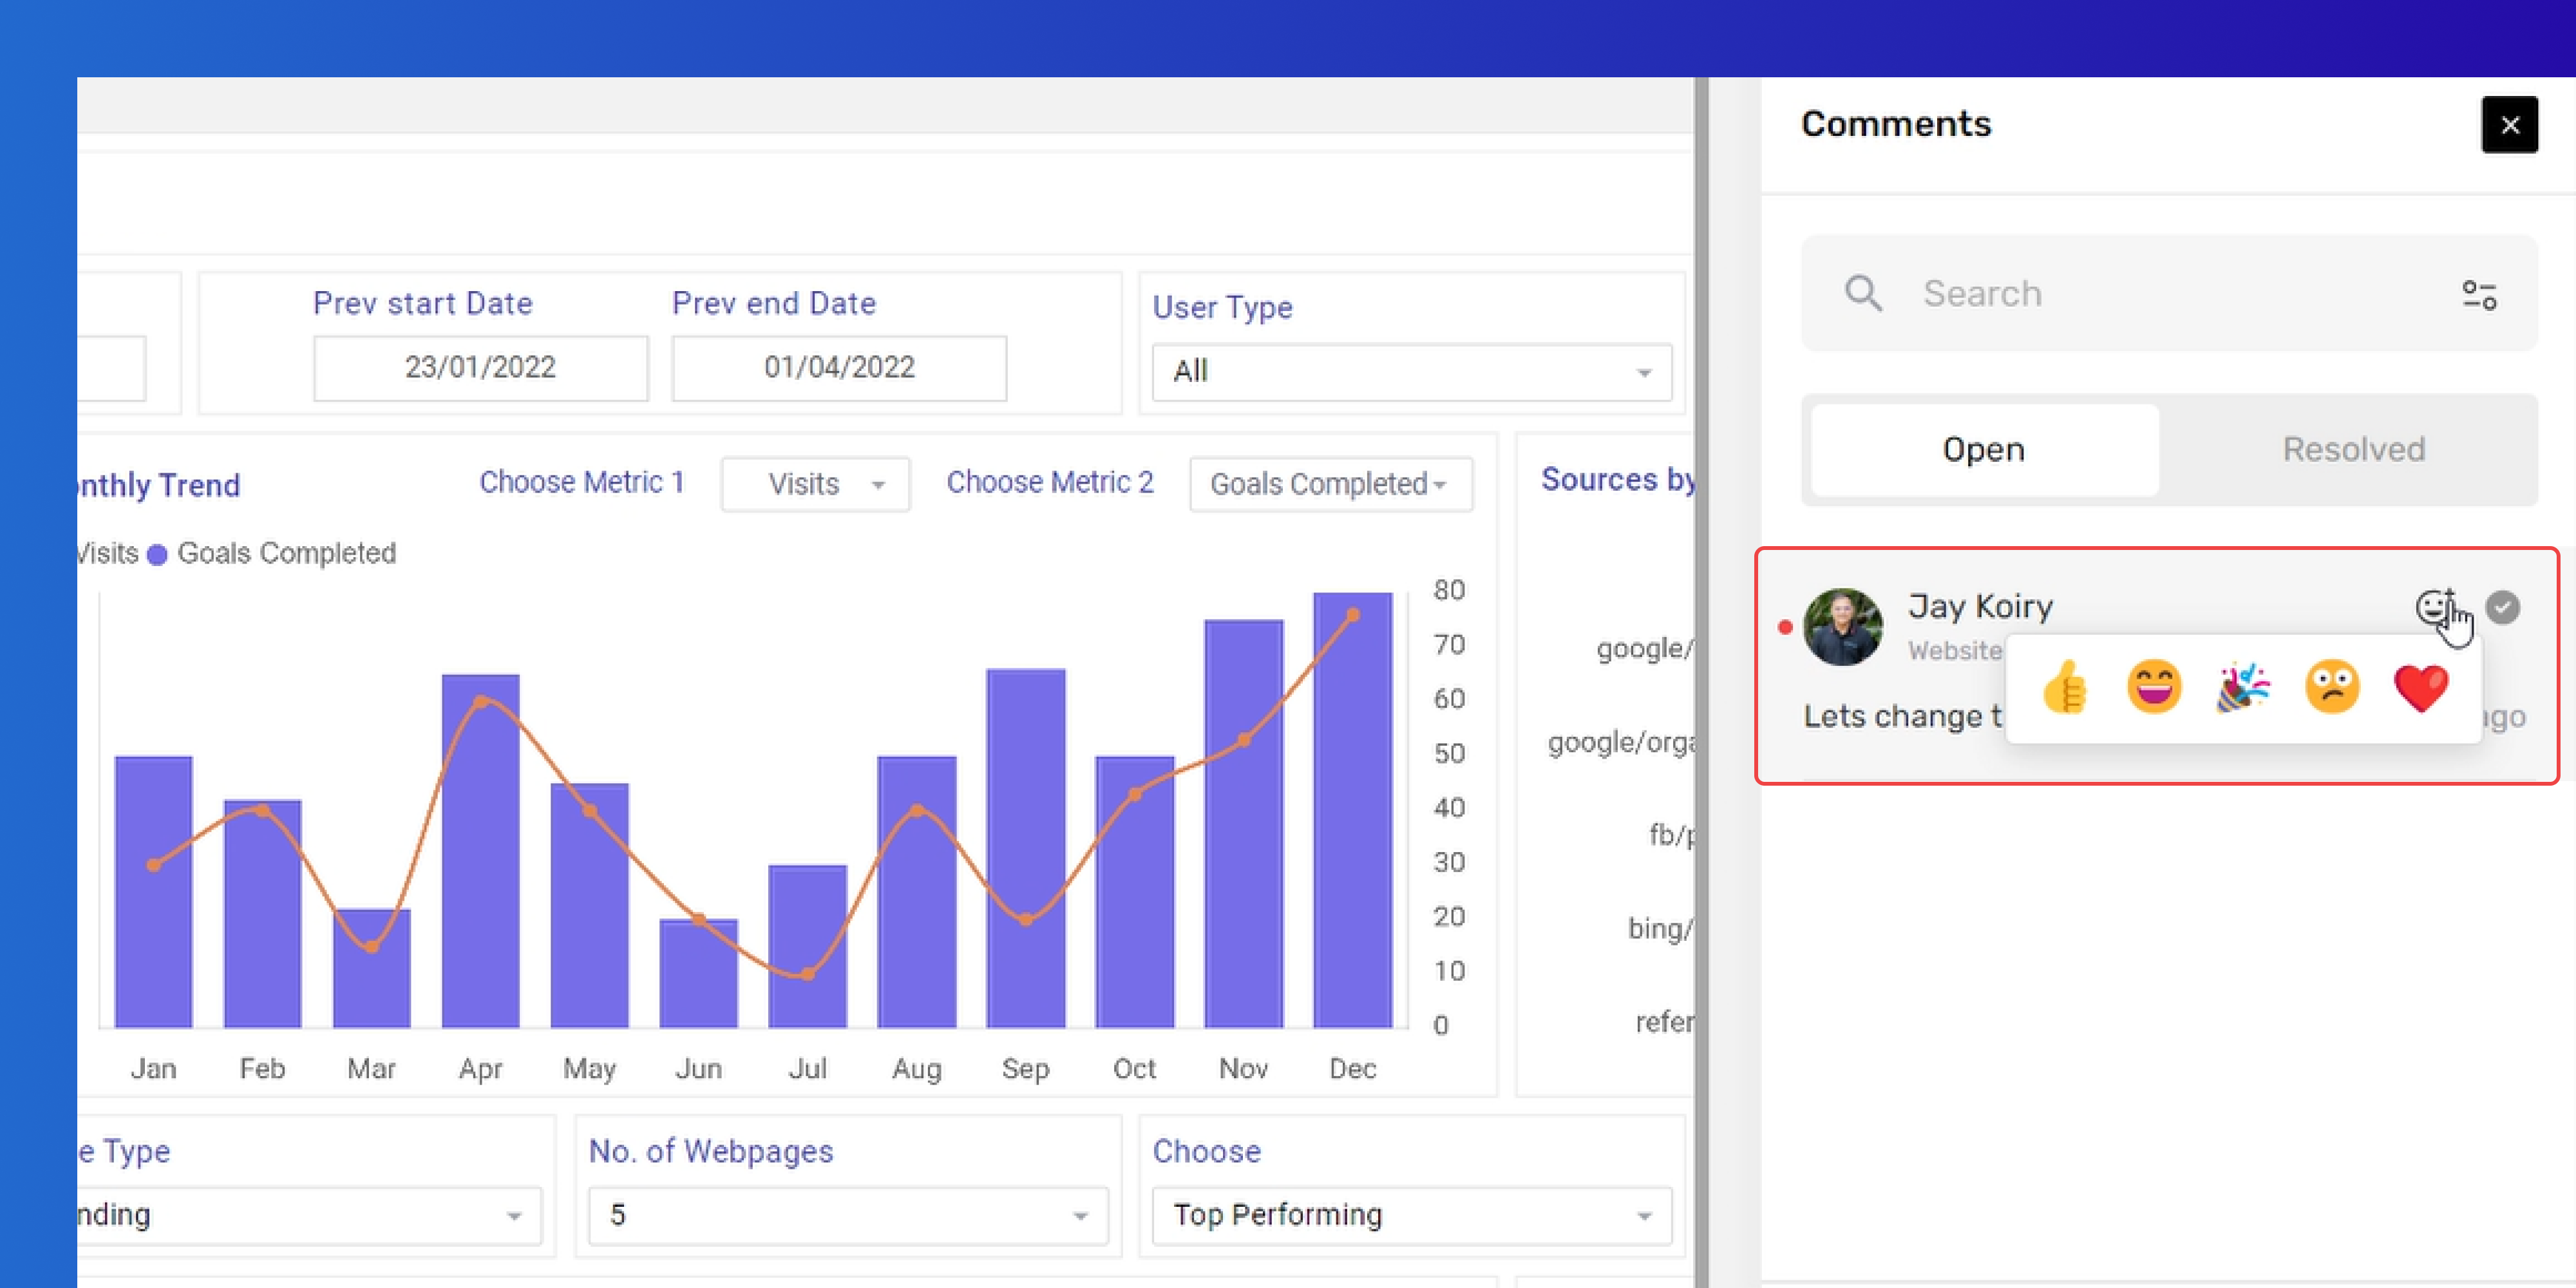
Task: Toggle the Goals Completed legend dot
Action: coord(157,555)
